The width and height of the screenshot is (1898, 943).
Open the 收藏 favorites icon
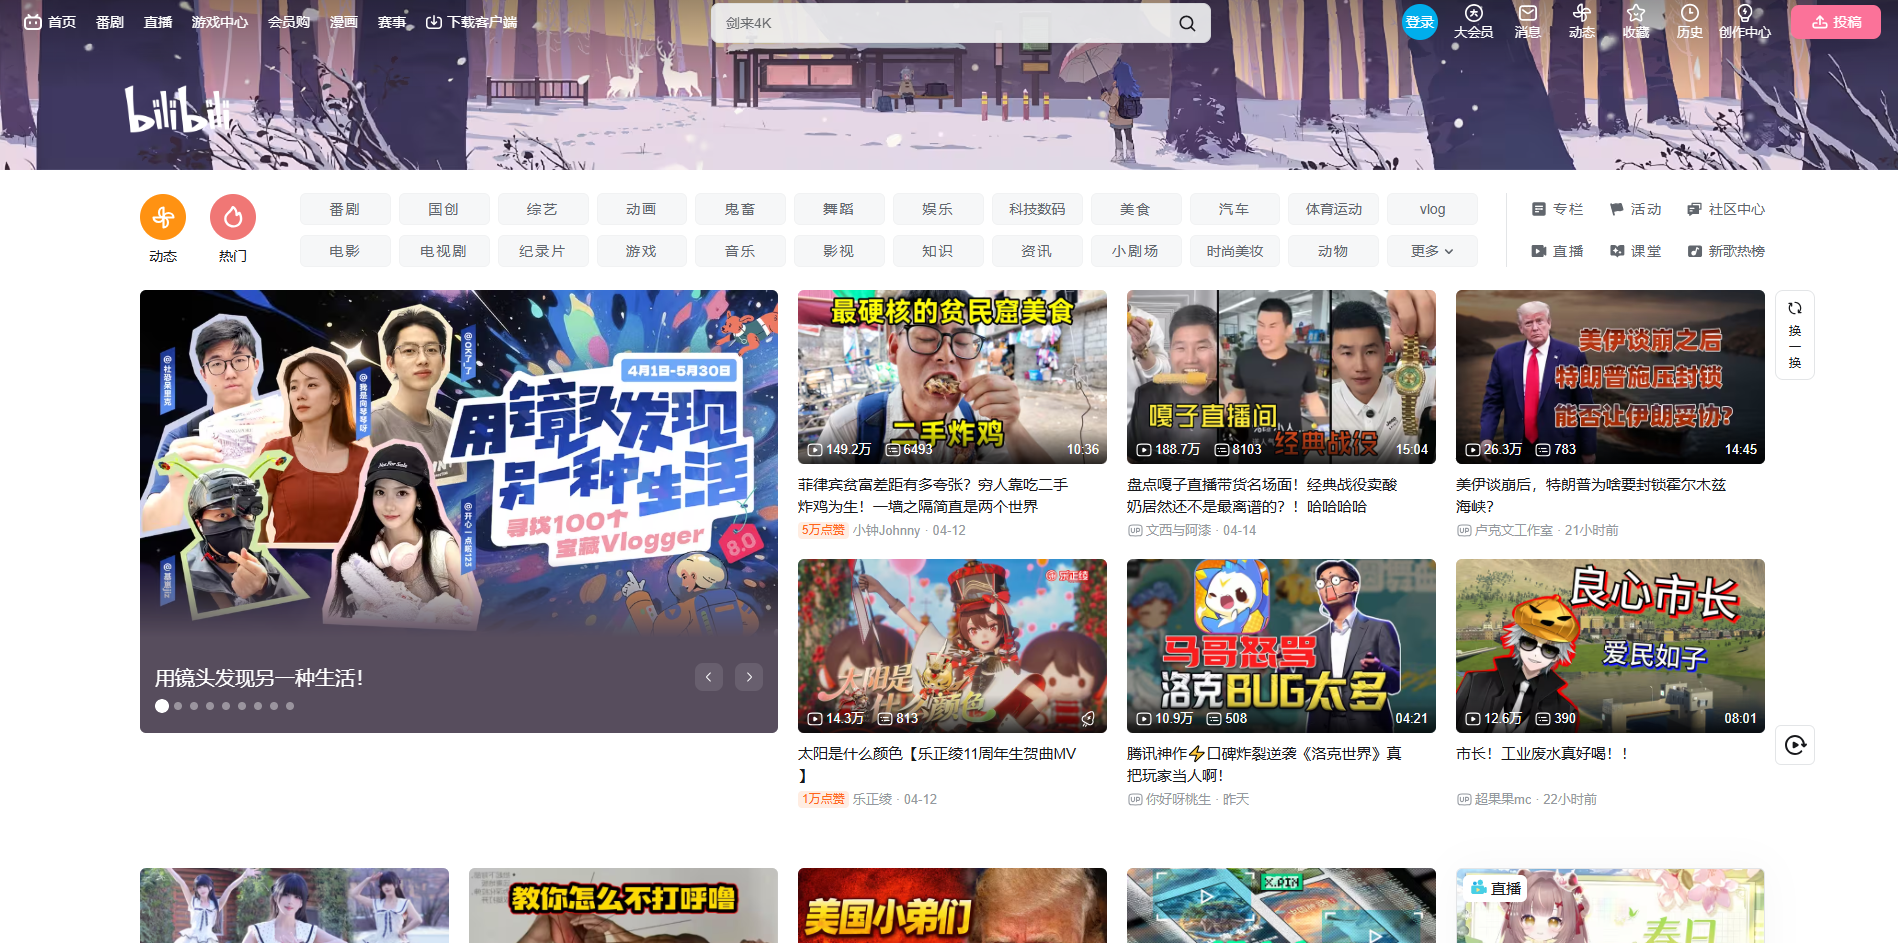pyautogui.click(x=1636, y=22)
